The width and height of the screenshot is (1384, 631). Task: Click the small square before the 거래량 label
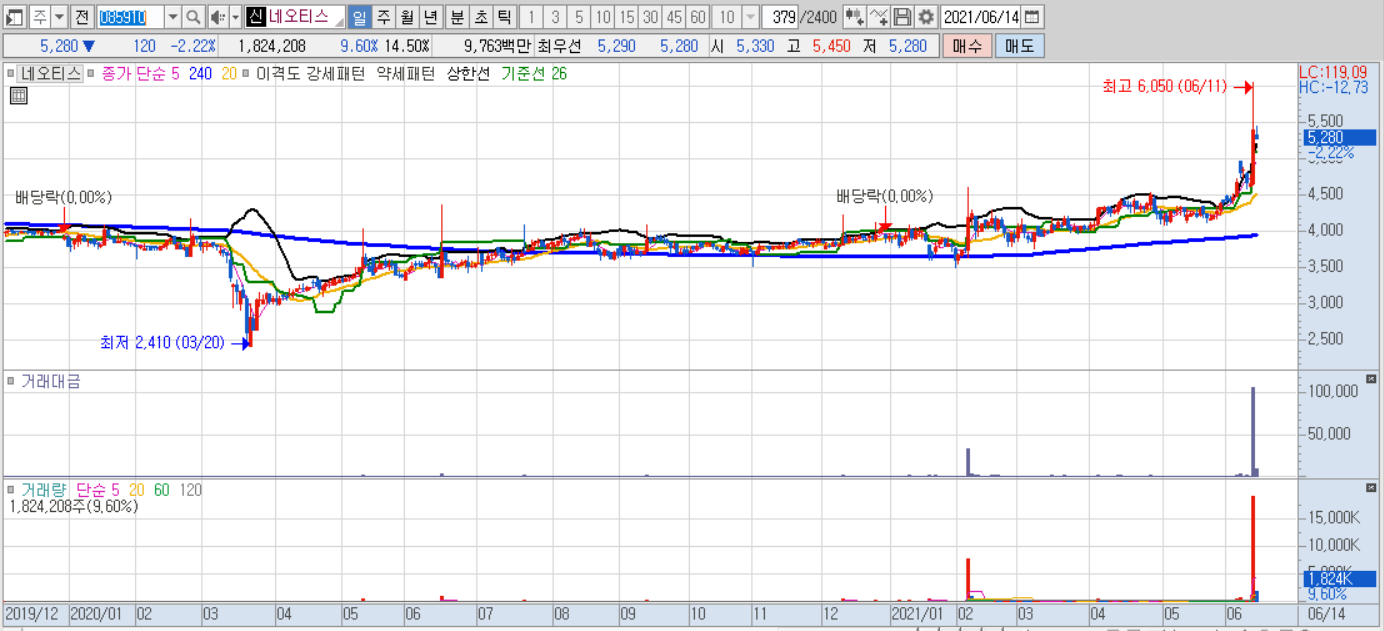click(12, 489)
